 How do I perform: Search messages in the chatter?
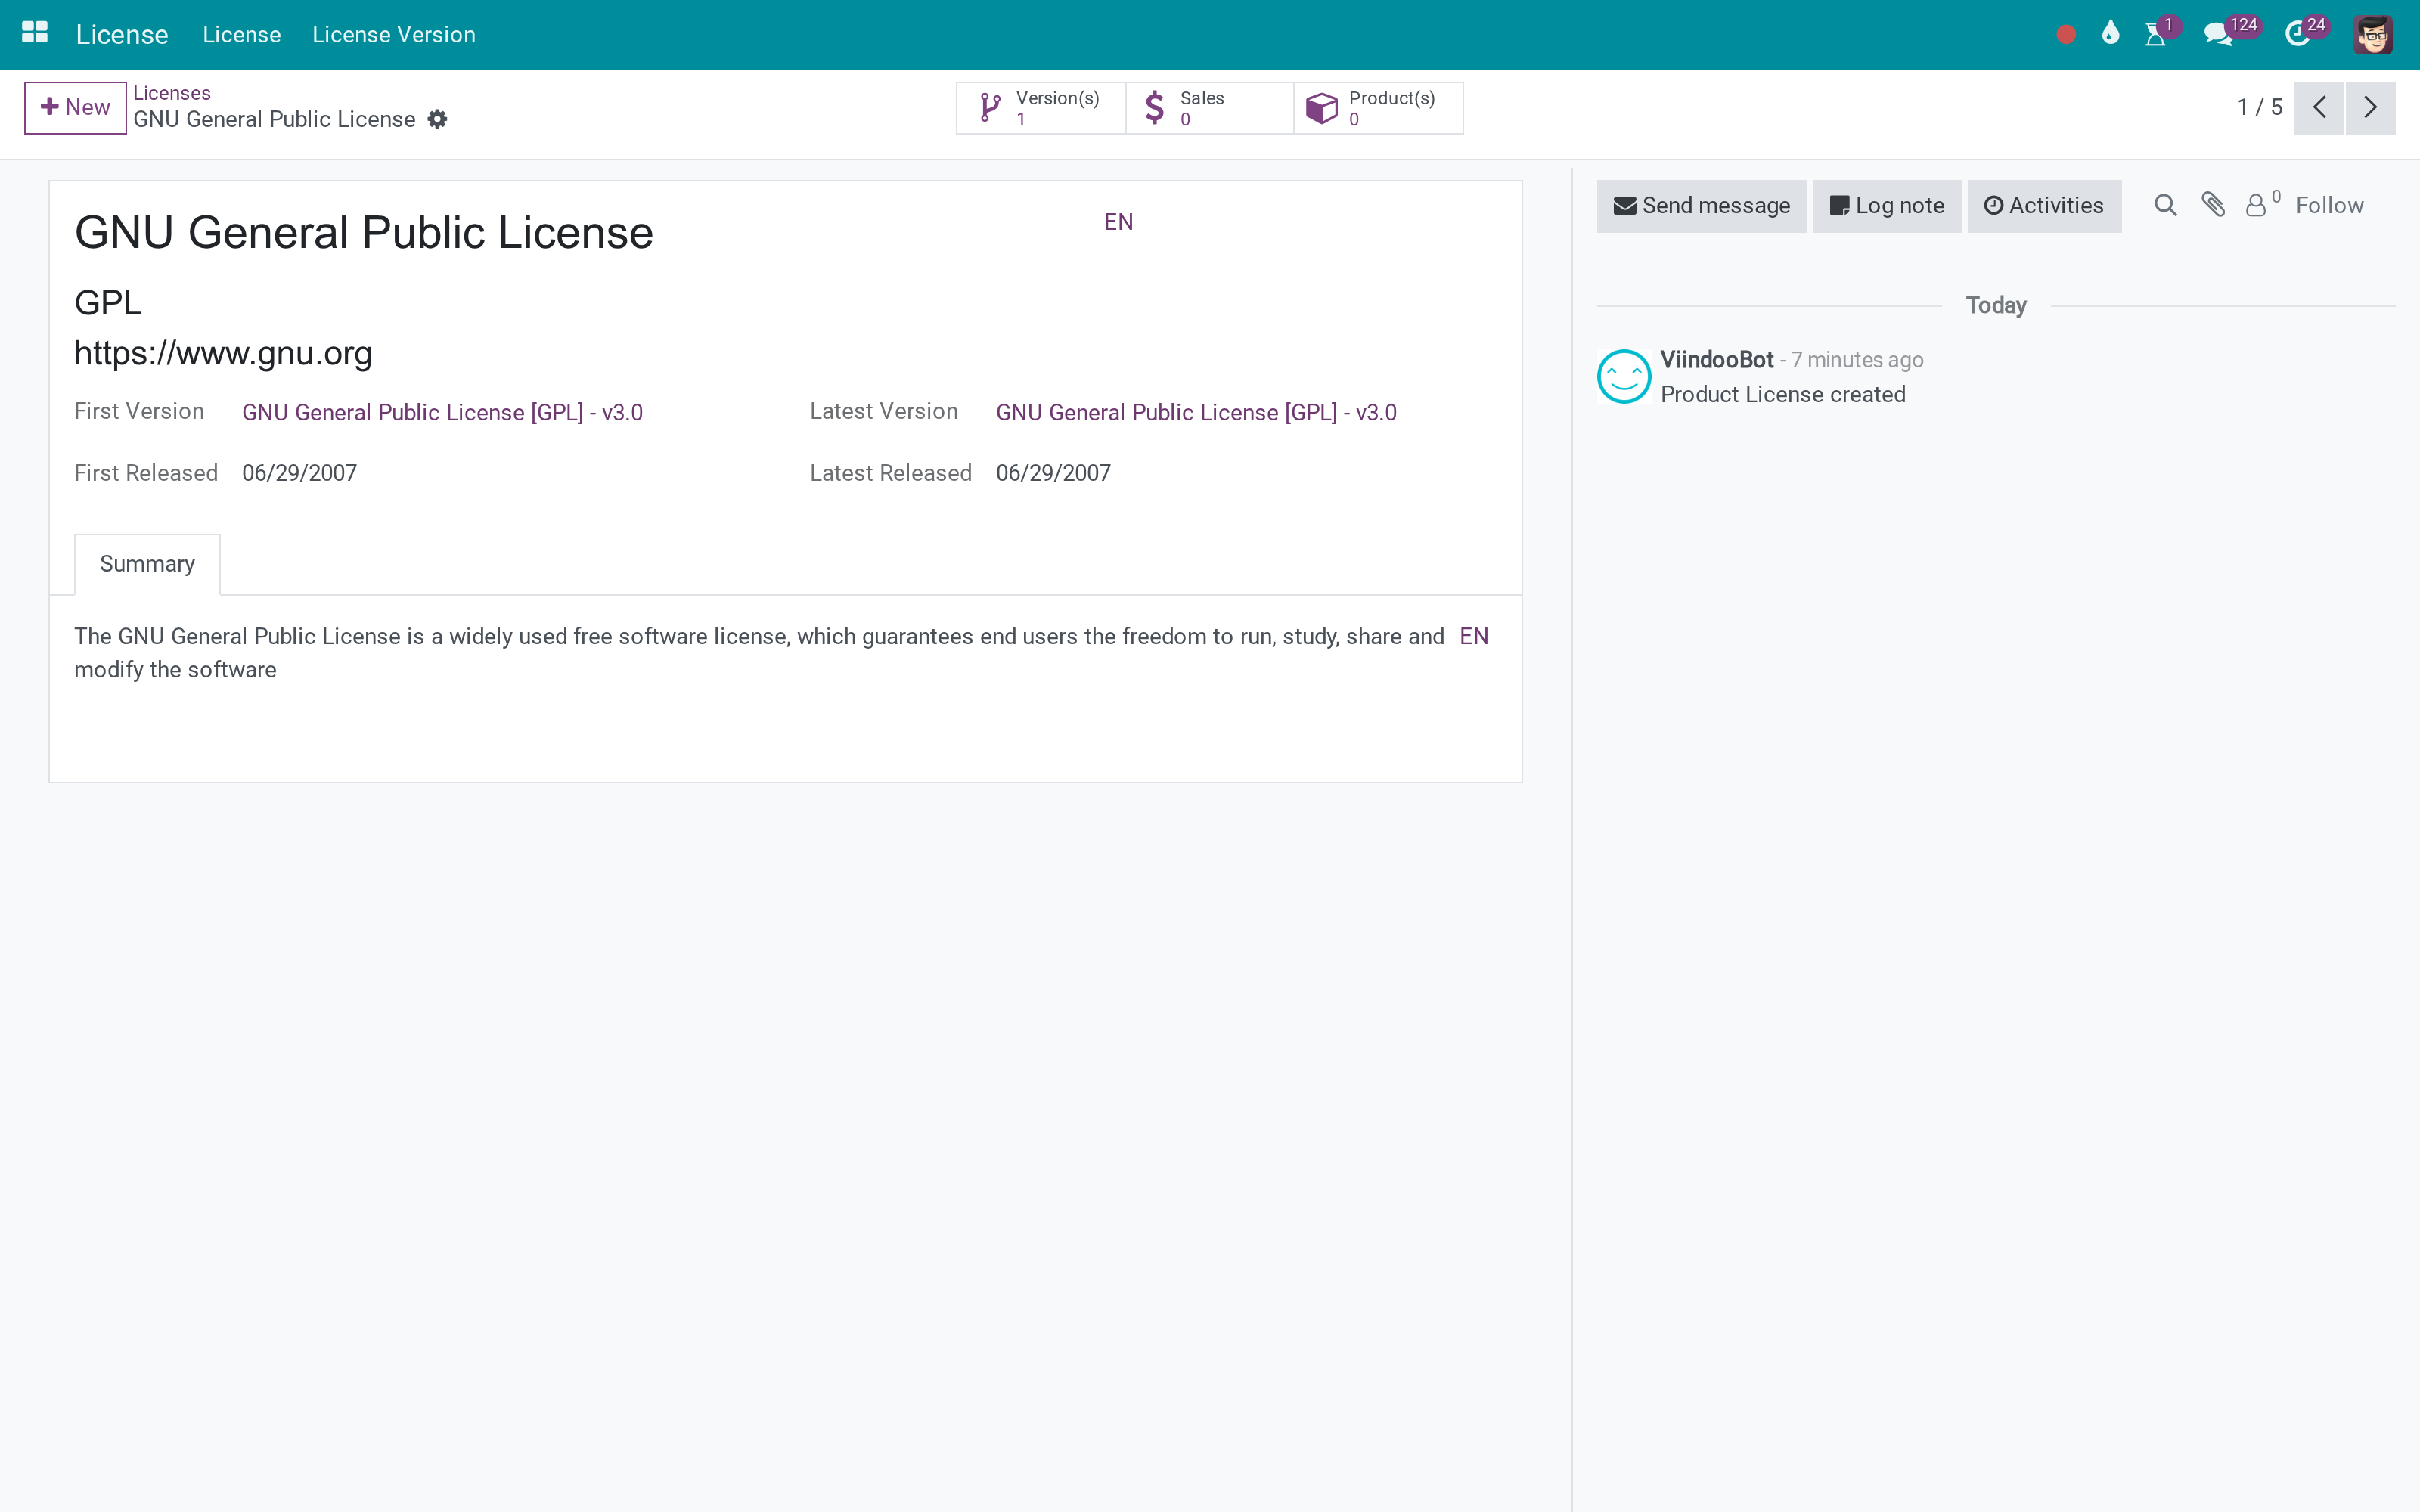point(2165,205)
